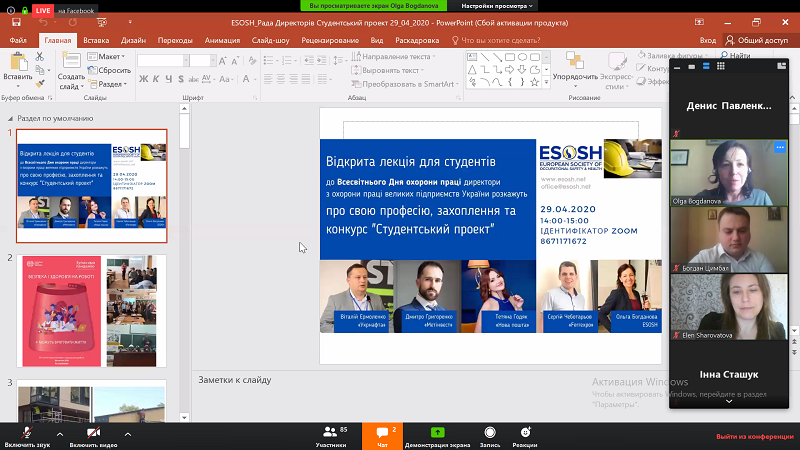Toggle text Shadow (S) formatting
This screenshot has height=450, width=800.
tap(181, 79)
